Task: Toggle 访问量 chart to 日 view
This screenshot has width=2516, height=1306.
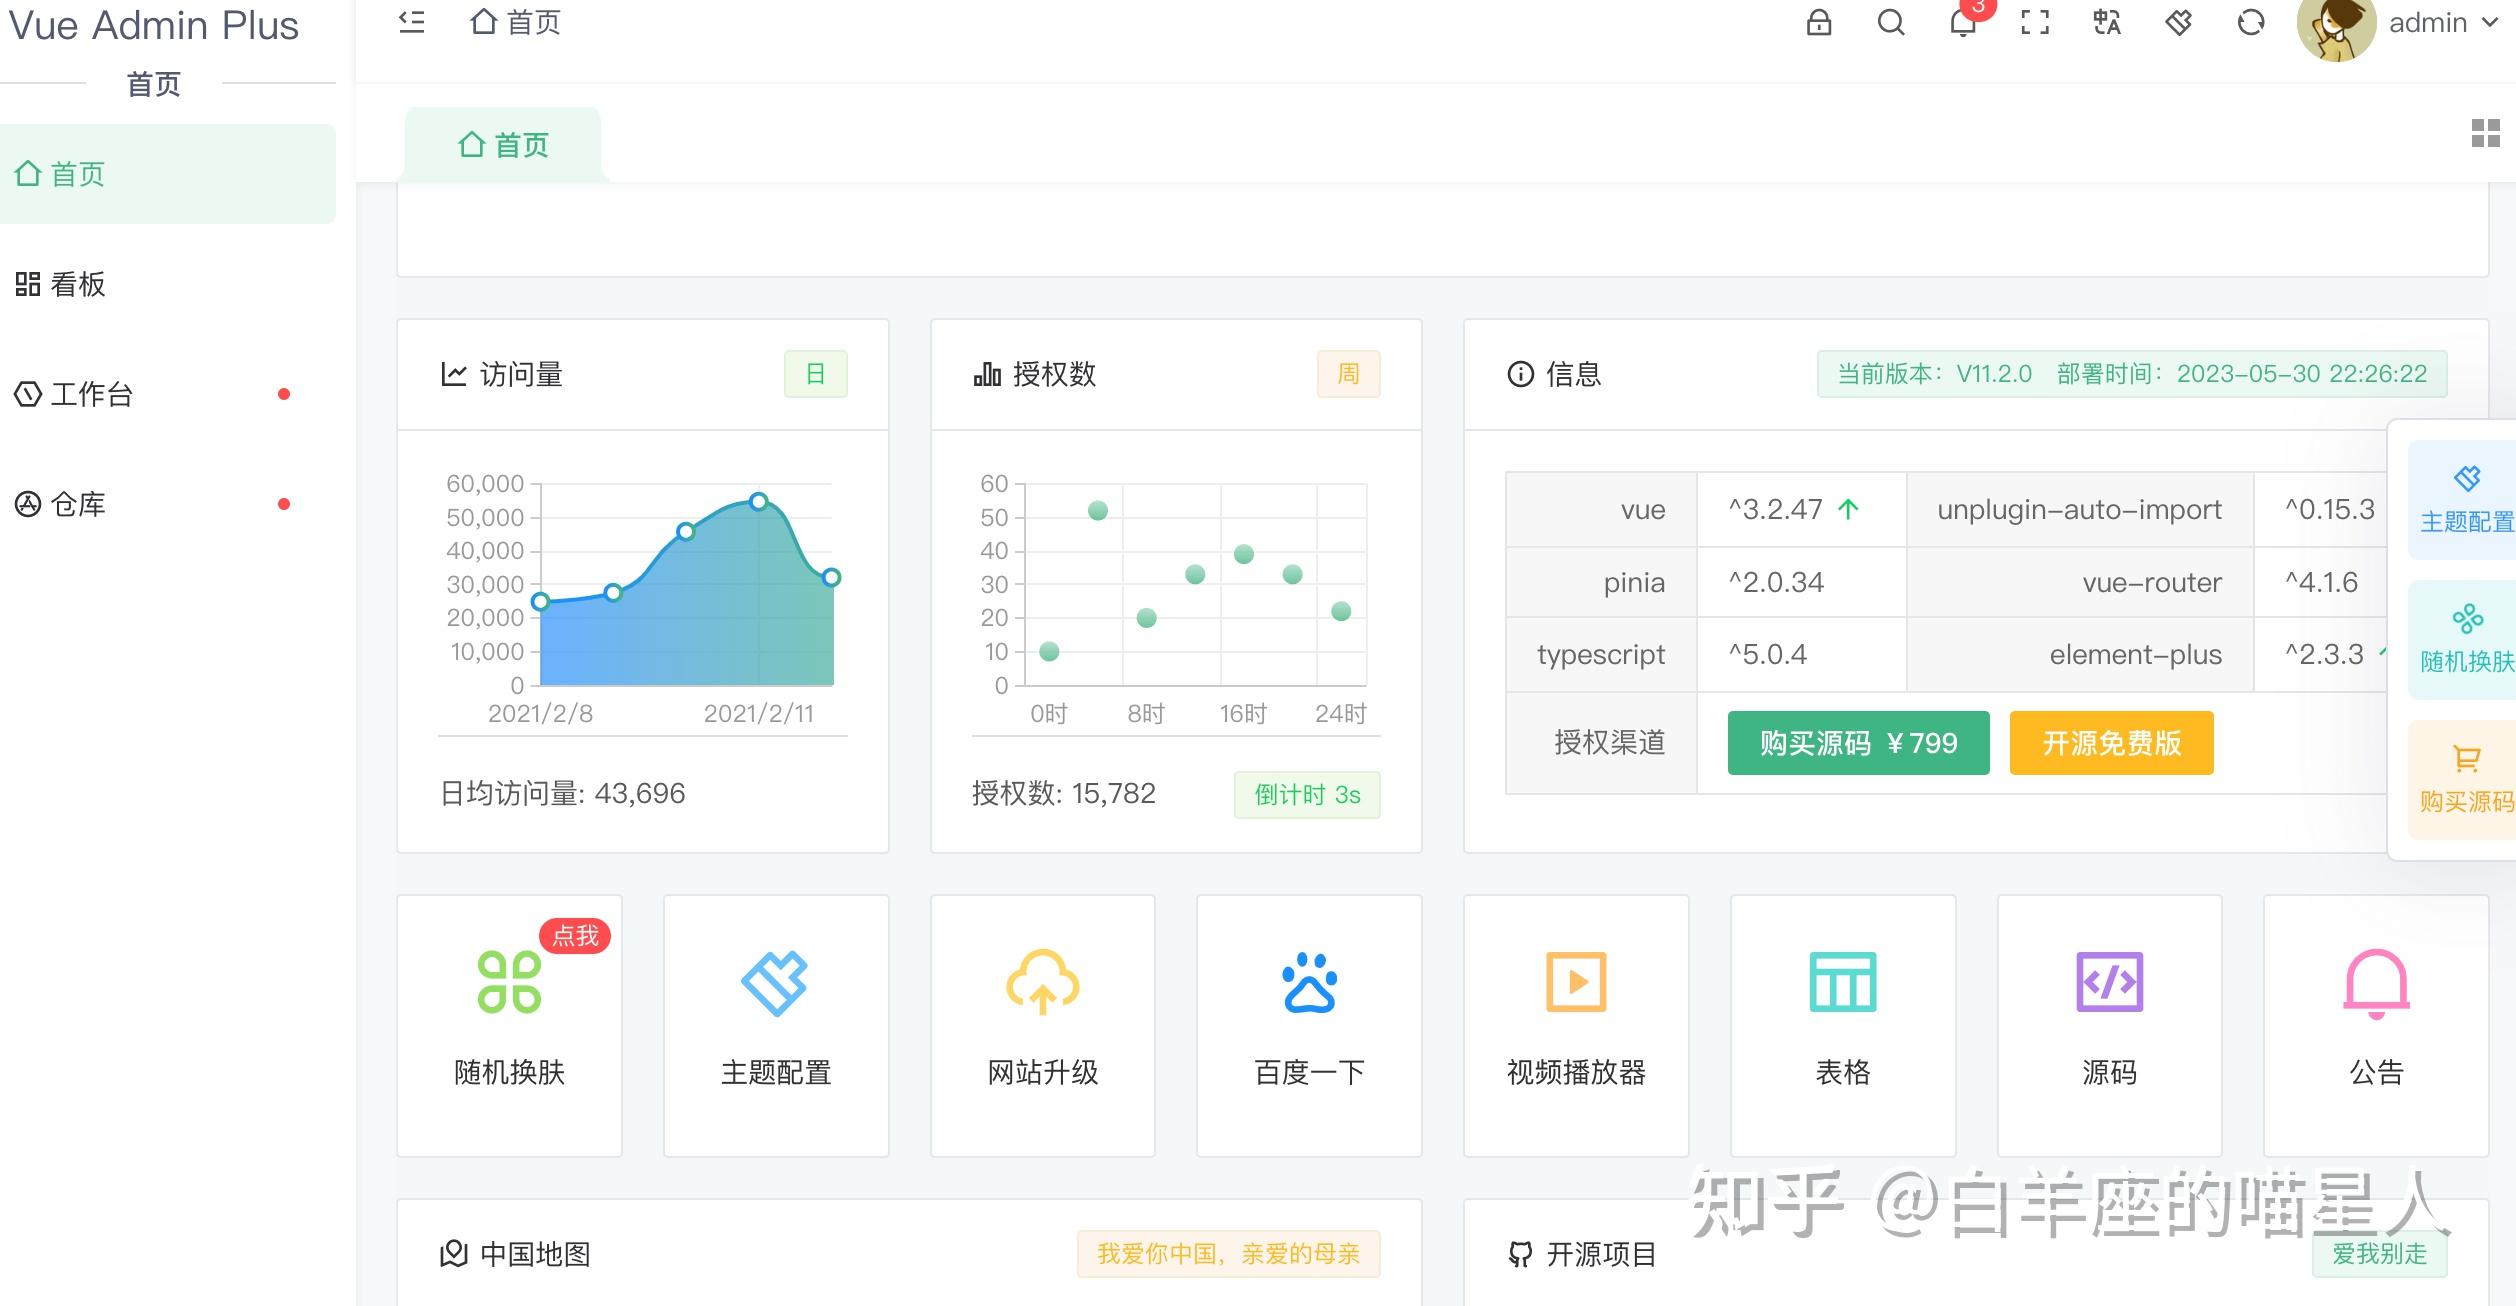Action: tap(816, 373)
